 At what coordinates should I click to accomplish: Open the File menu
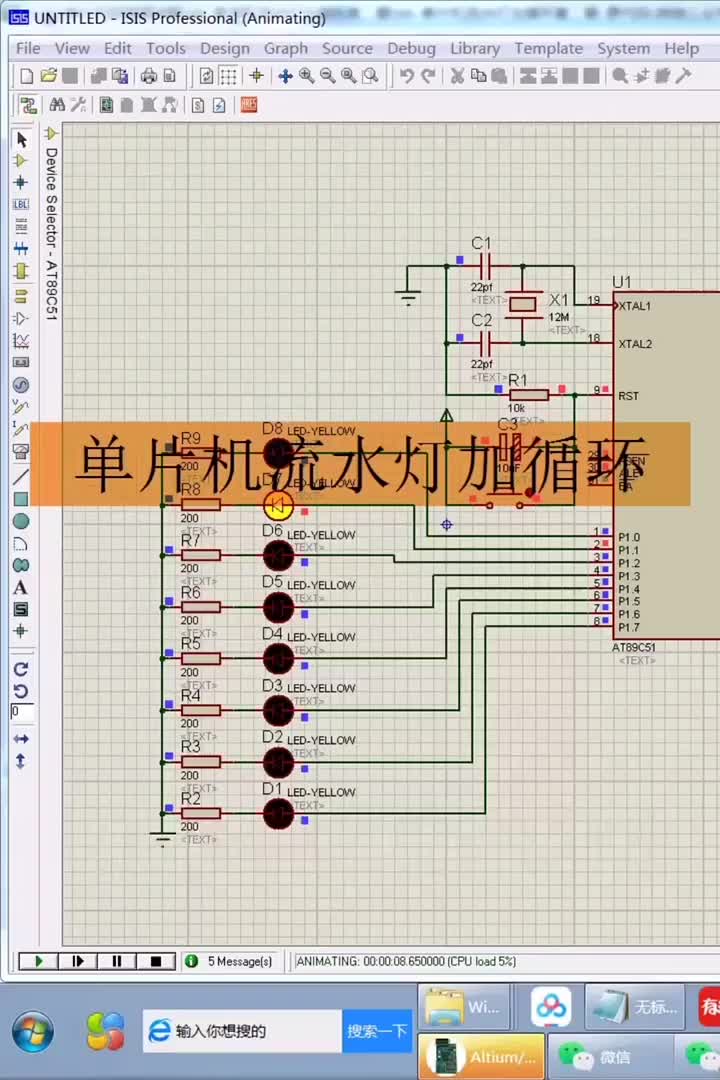pos(28,48)
